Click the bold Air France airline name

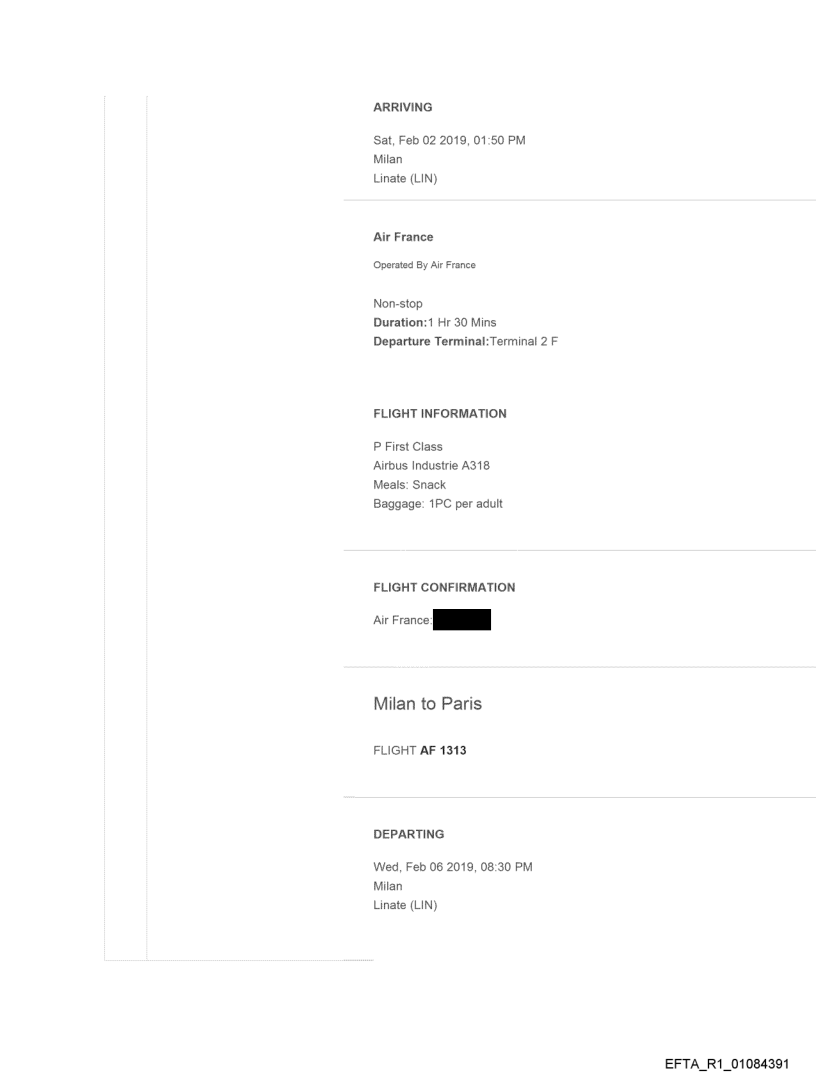coord(403,238)
